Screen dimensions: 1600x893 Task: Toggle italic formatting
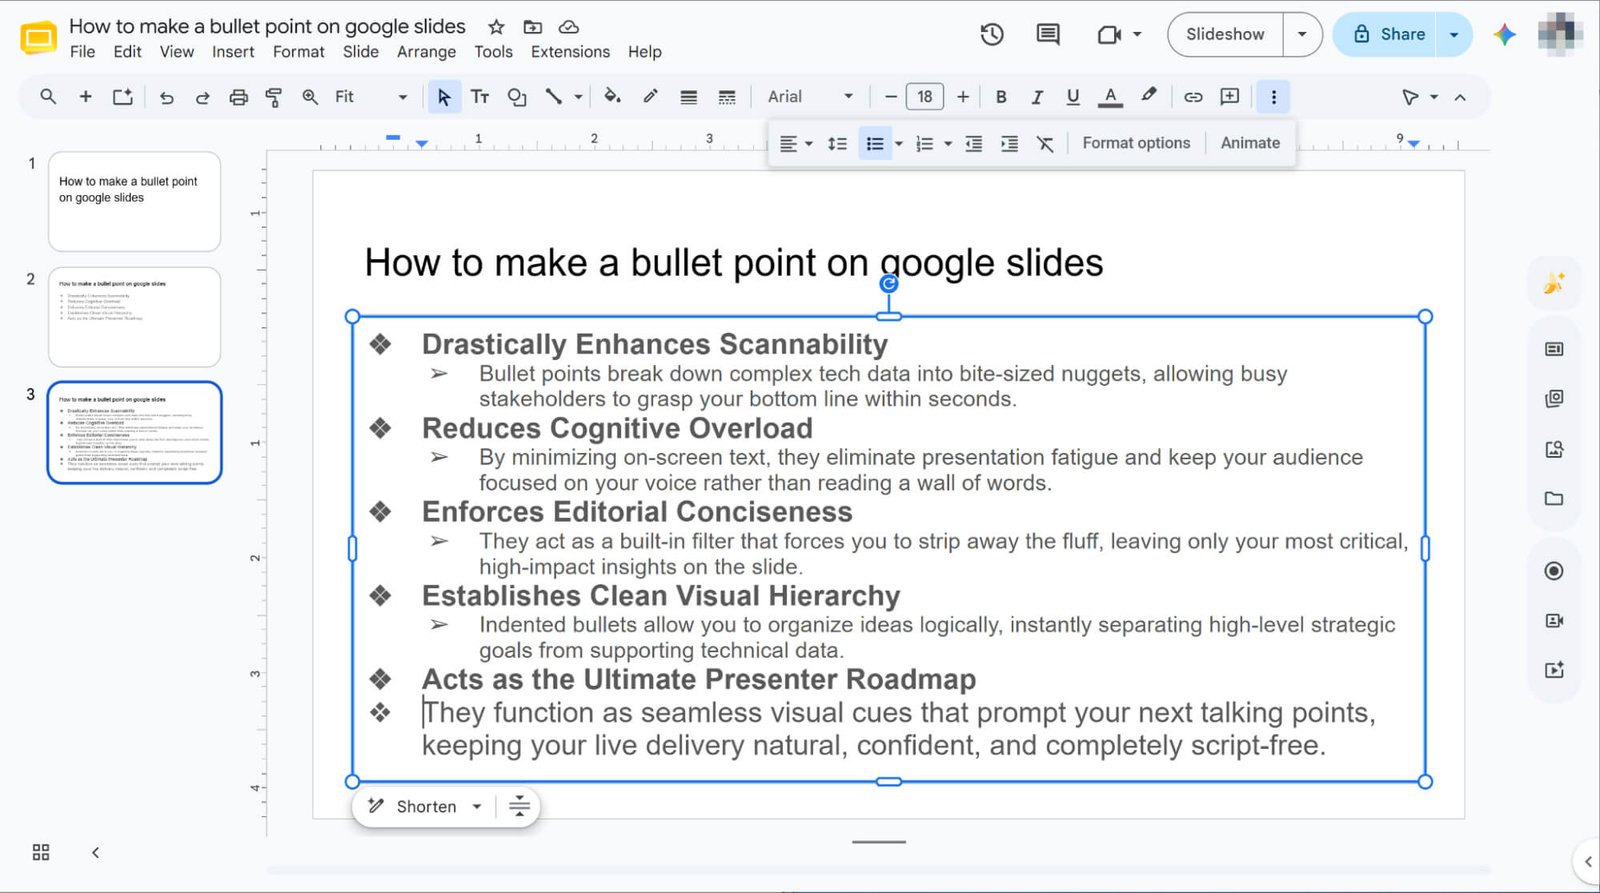pyautogui.click(x=1037, y=97)
